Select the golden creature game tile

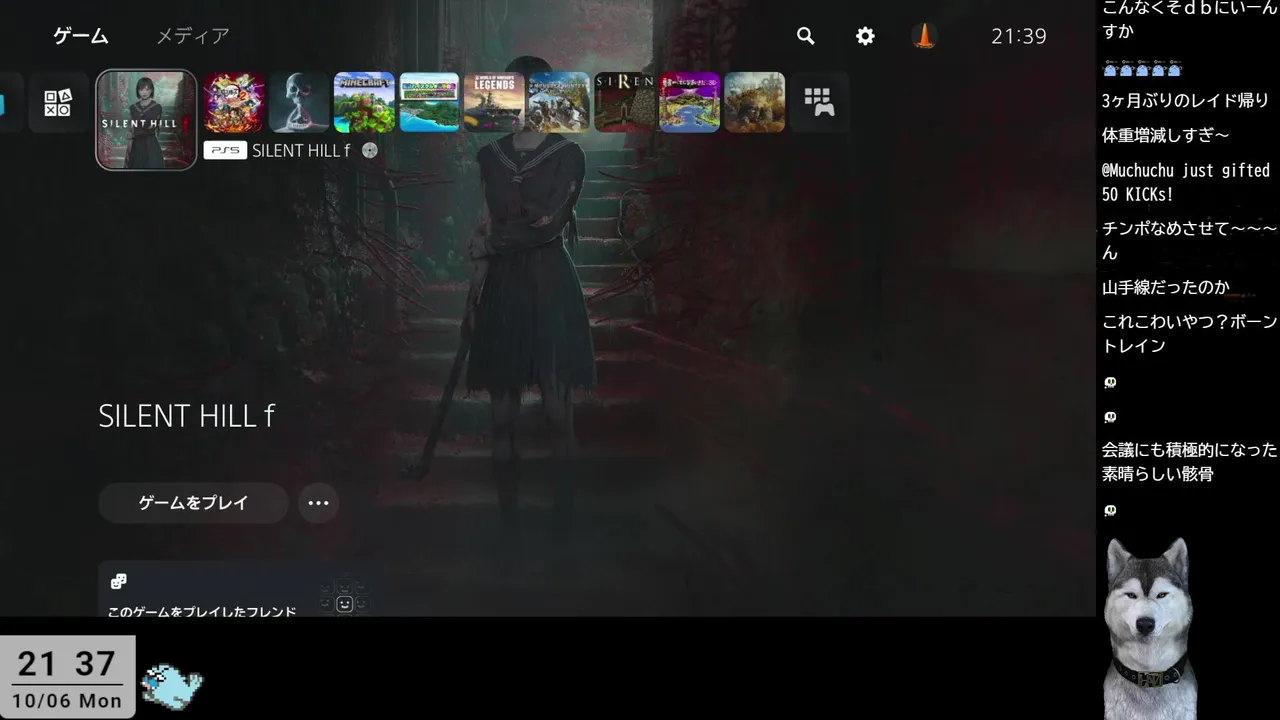click(754, 102)
